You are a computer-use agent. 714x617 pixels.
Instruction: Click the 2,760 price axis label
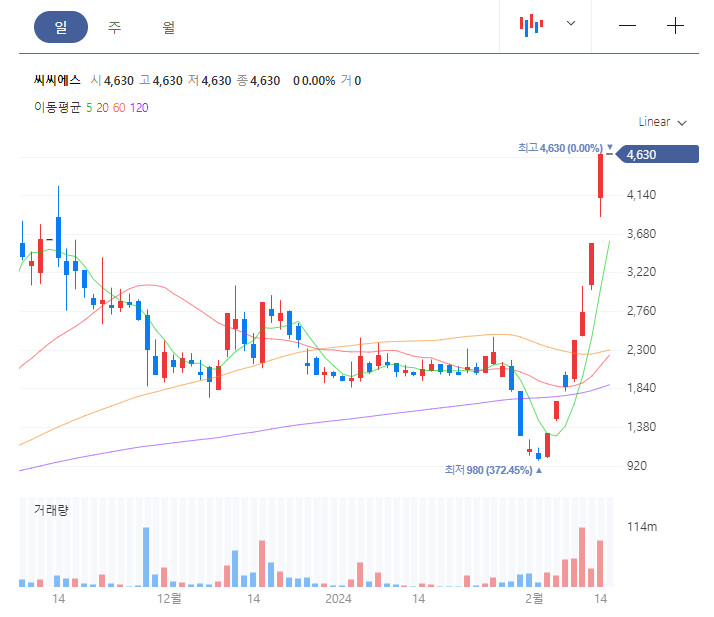click(641, 311)
